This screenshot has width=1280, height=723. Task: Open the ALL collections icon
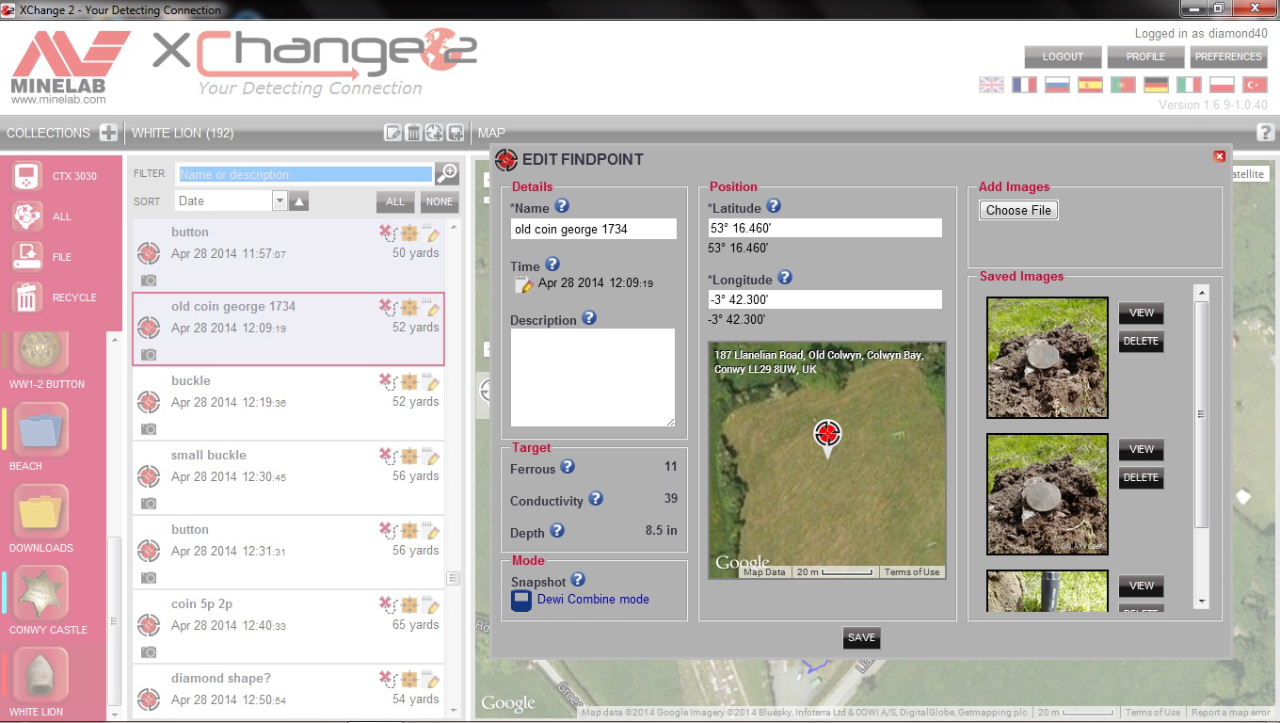click(27, 216)
